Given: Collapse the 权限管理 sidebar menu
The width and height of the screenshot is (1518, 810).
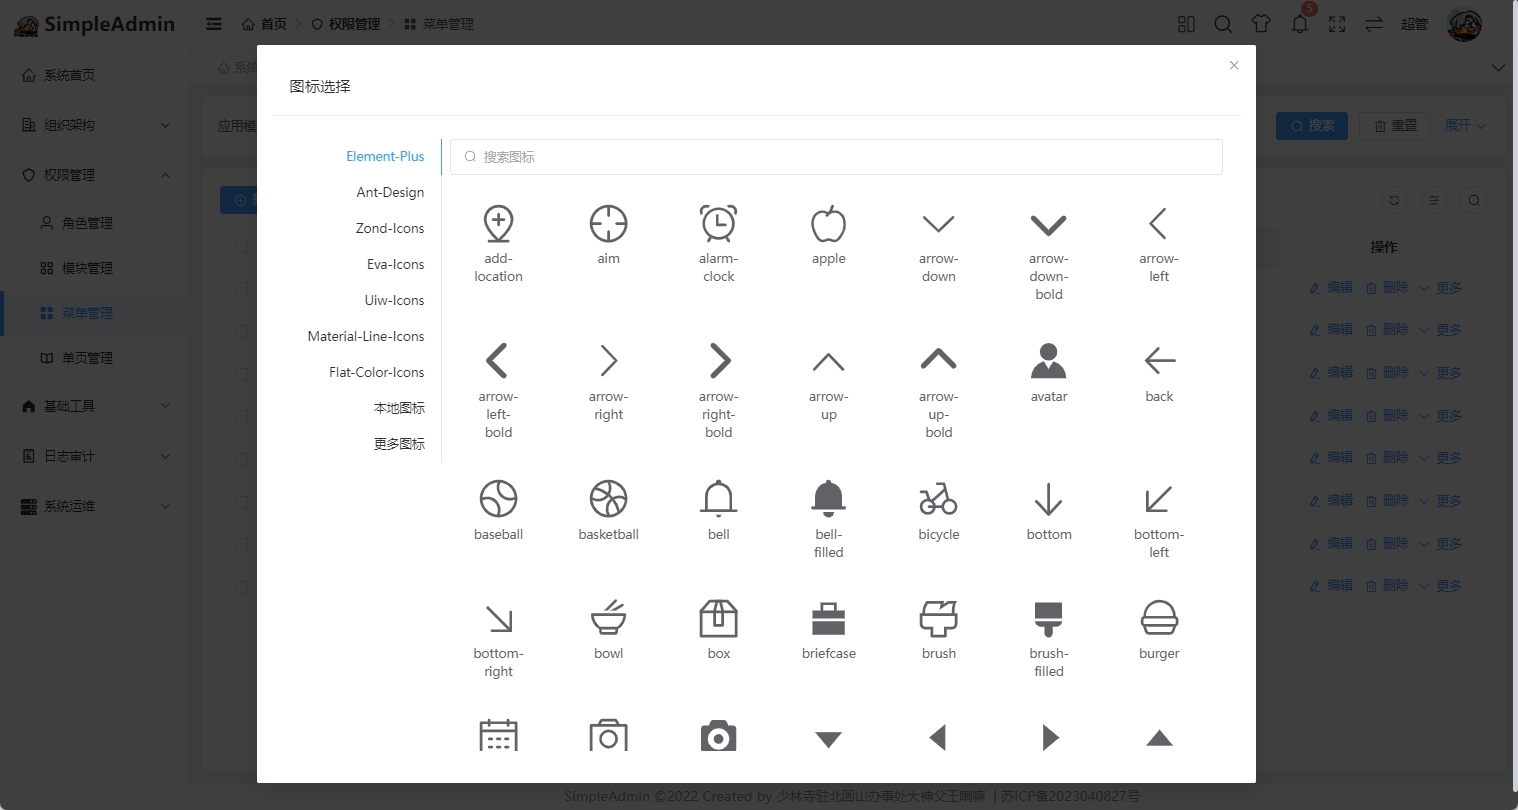Looking at the screenshot, I should pyautogui.click(x=95, y=175).
